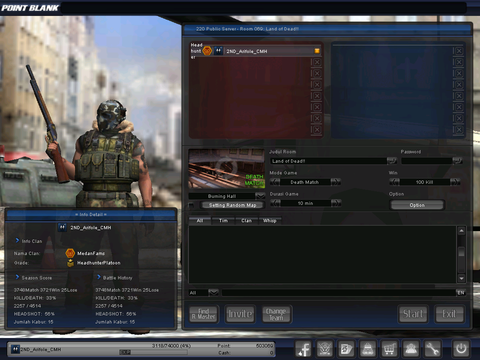Click the Point value 503069
The image size is (480, 360).
pos(264,346)
